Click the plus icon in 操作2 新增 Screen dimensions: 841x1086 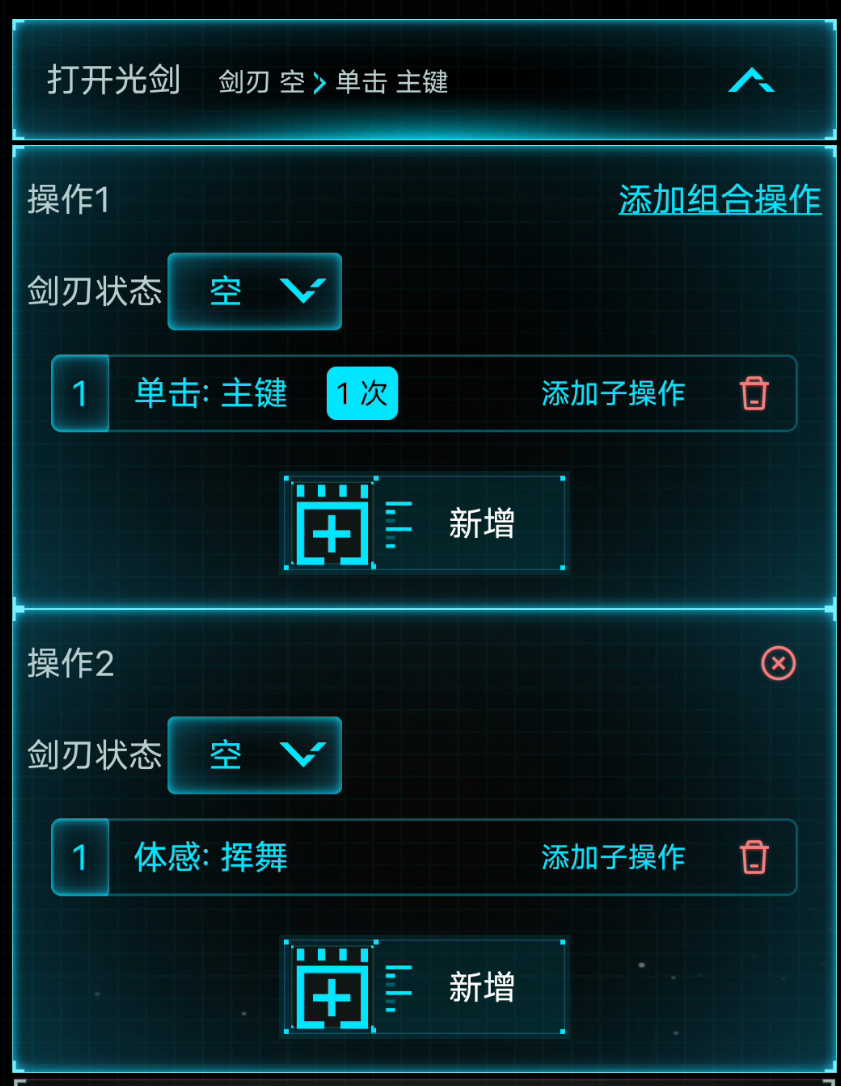click(332, 988)
